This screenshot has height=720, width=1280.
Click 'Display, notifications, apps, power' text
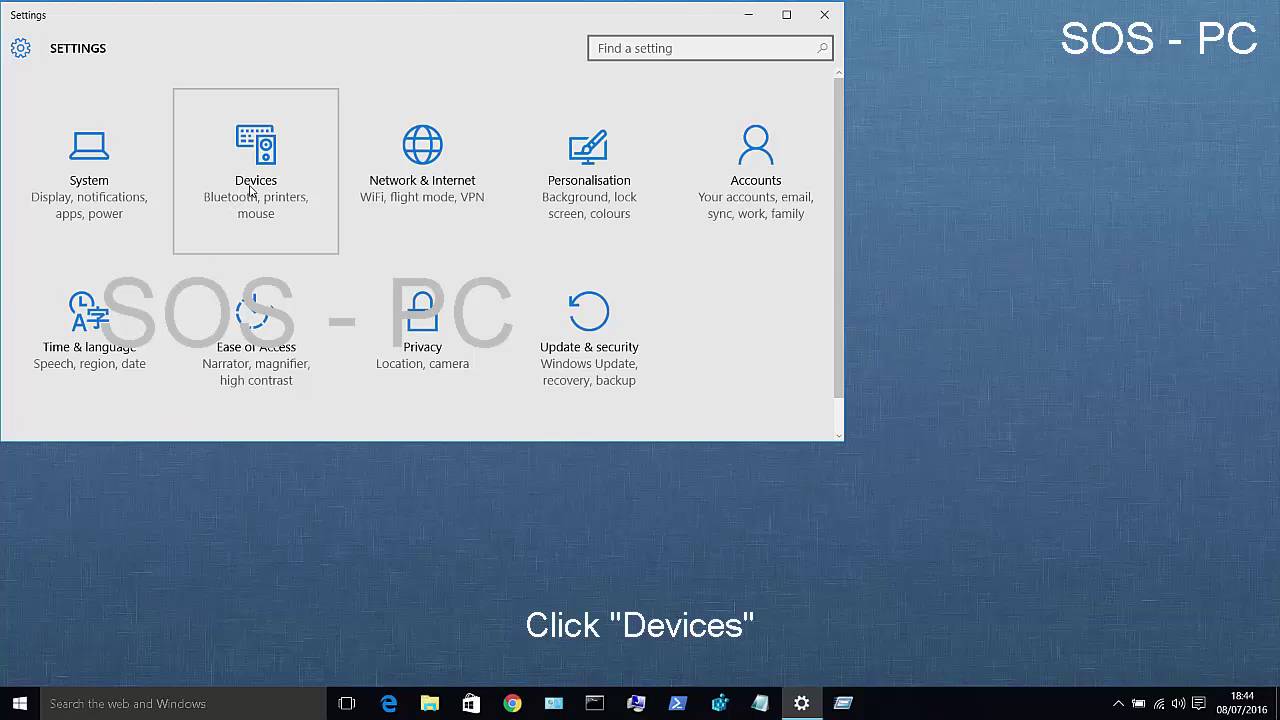pos(89,205)
